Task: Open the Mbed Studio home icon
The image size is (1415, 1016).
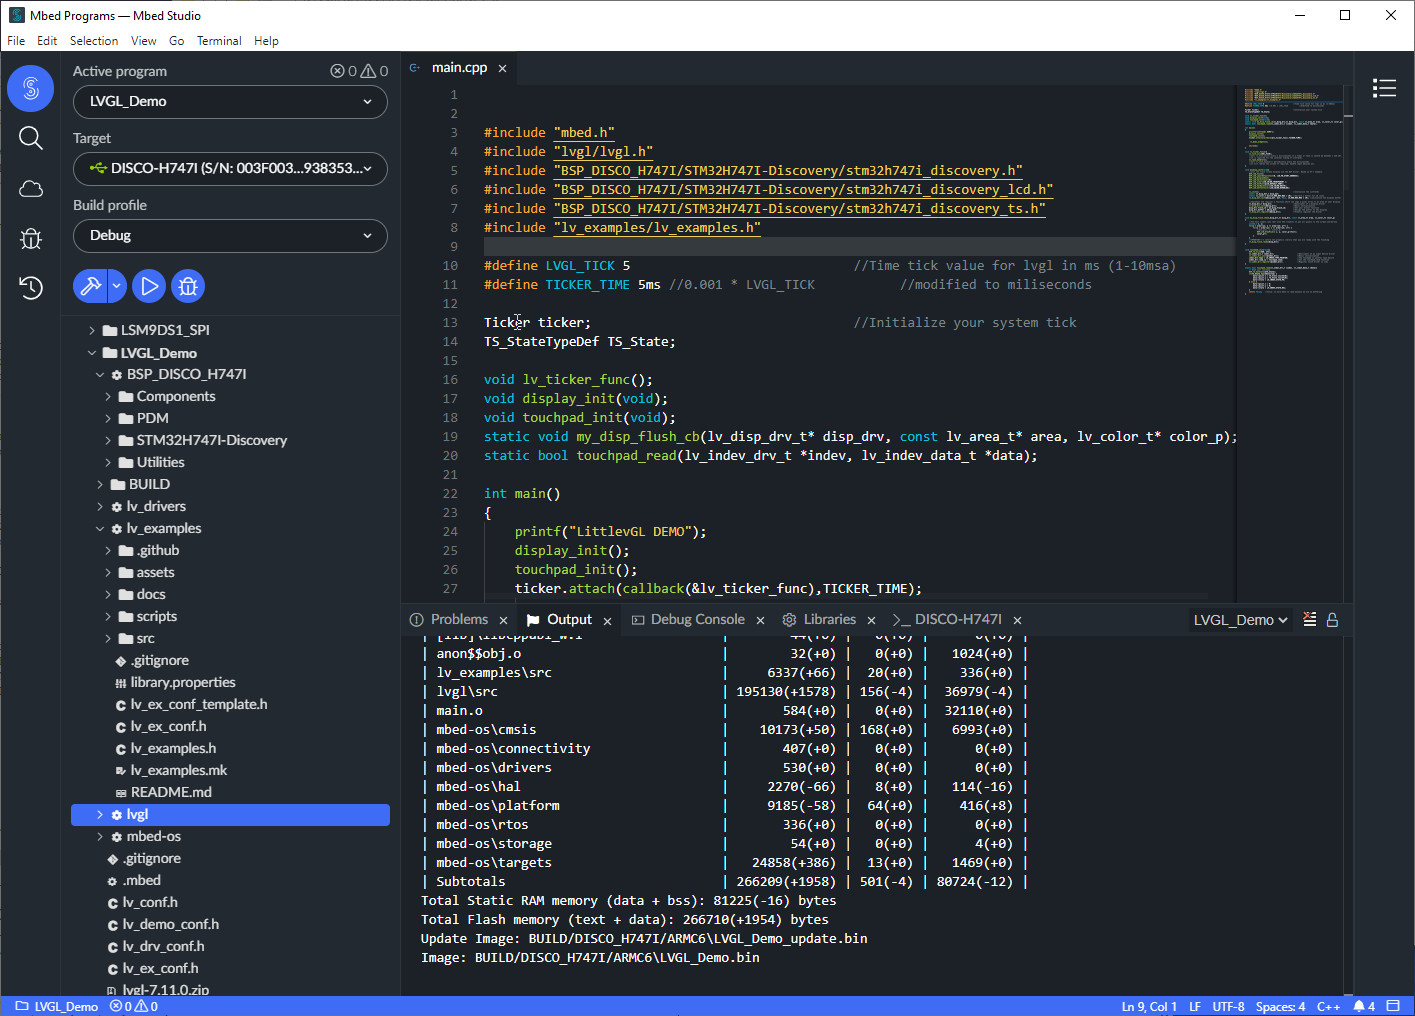Action: (31, 89)
